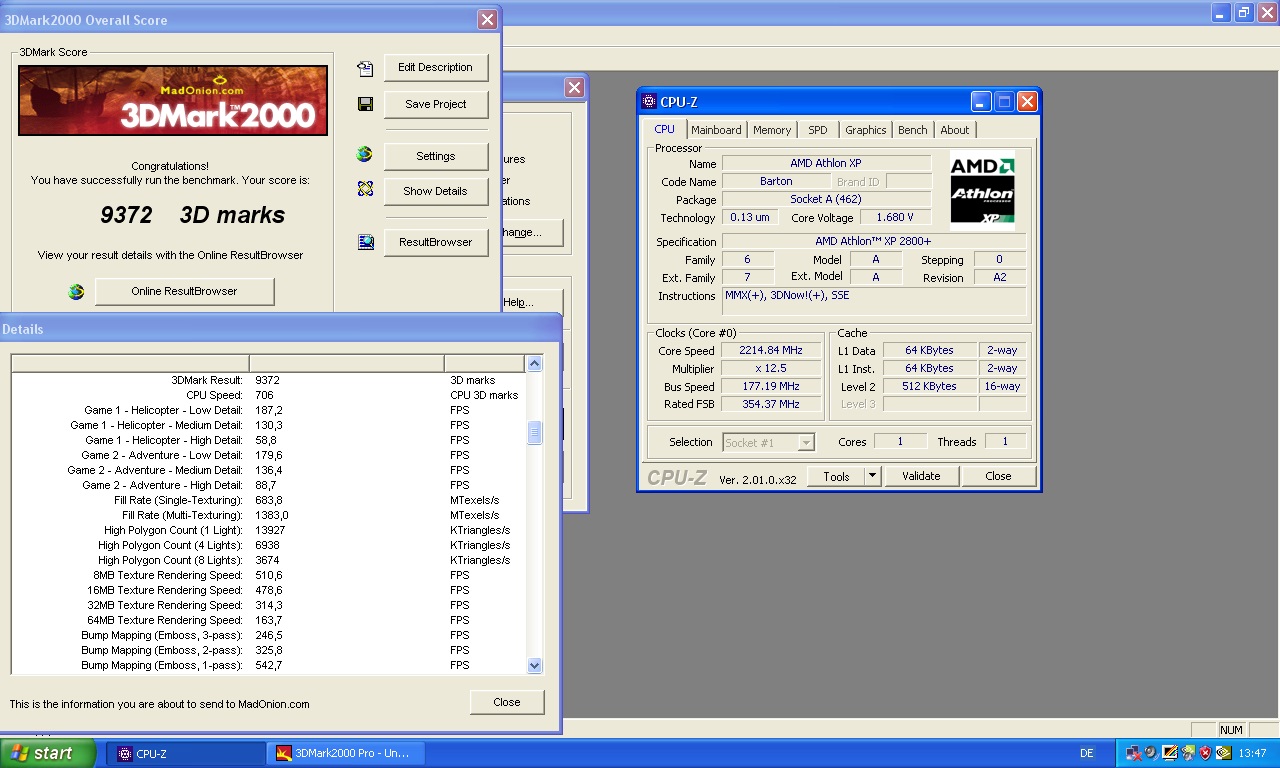Click the red security shield tray icon
The width and height of the screenshot is (1280, 768).
(x=1205, y=753)
